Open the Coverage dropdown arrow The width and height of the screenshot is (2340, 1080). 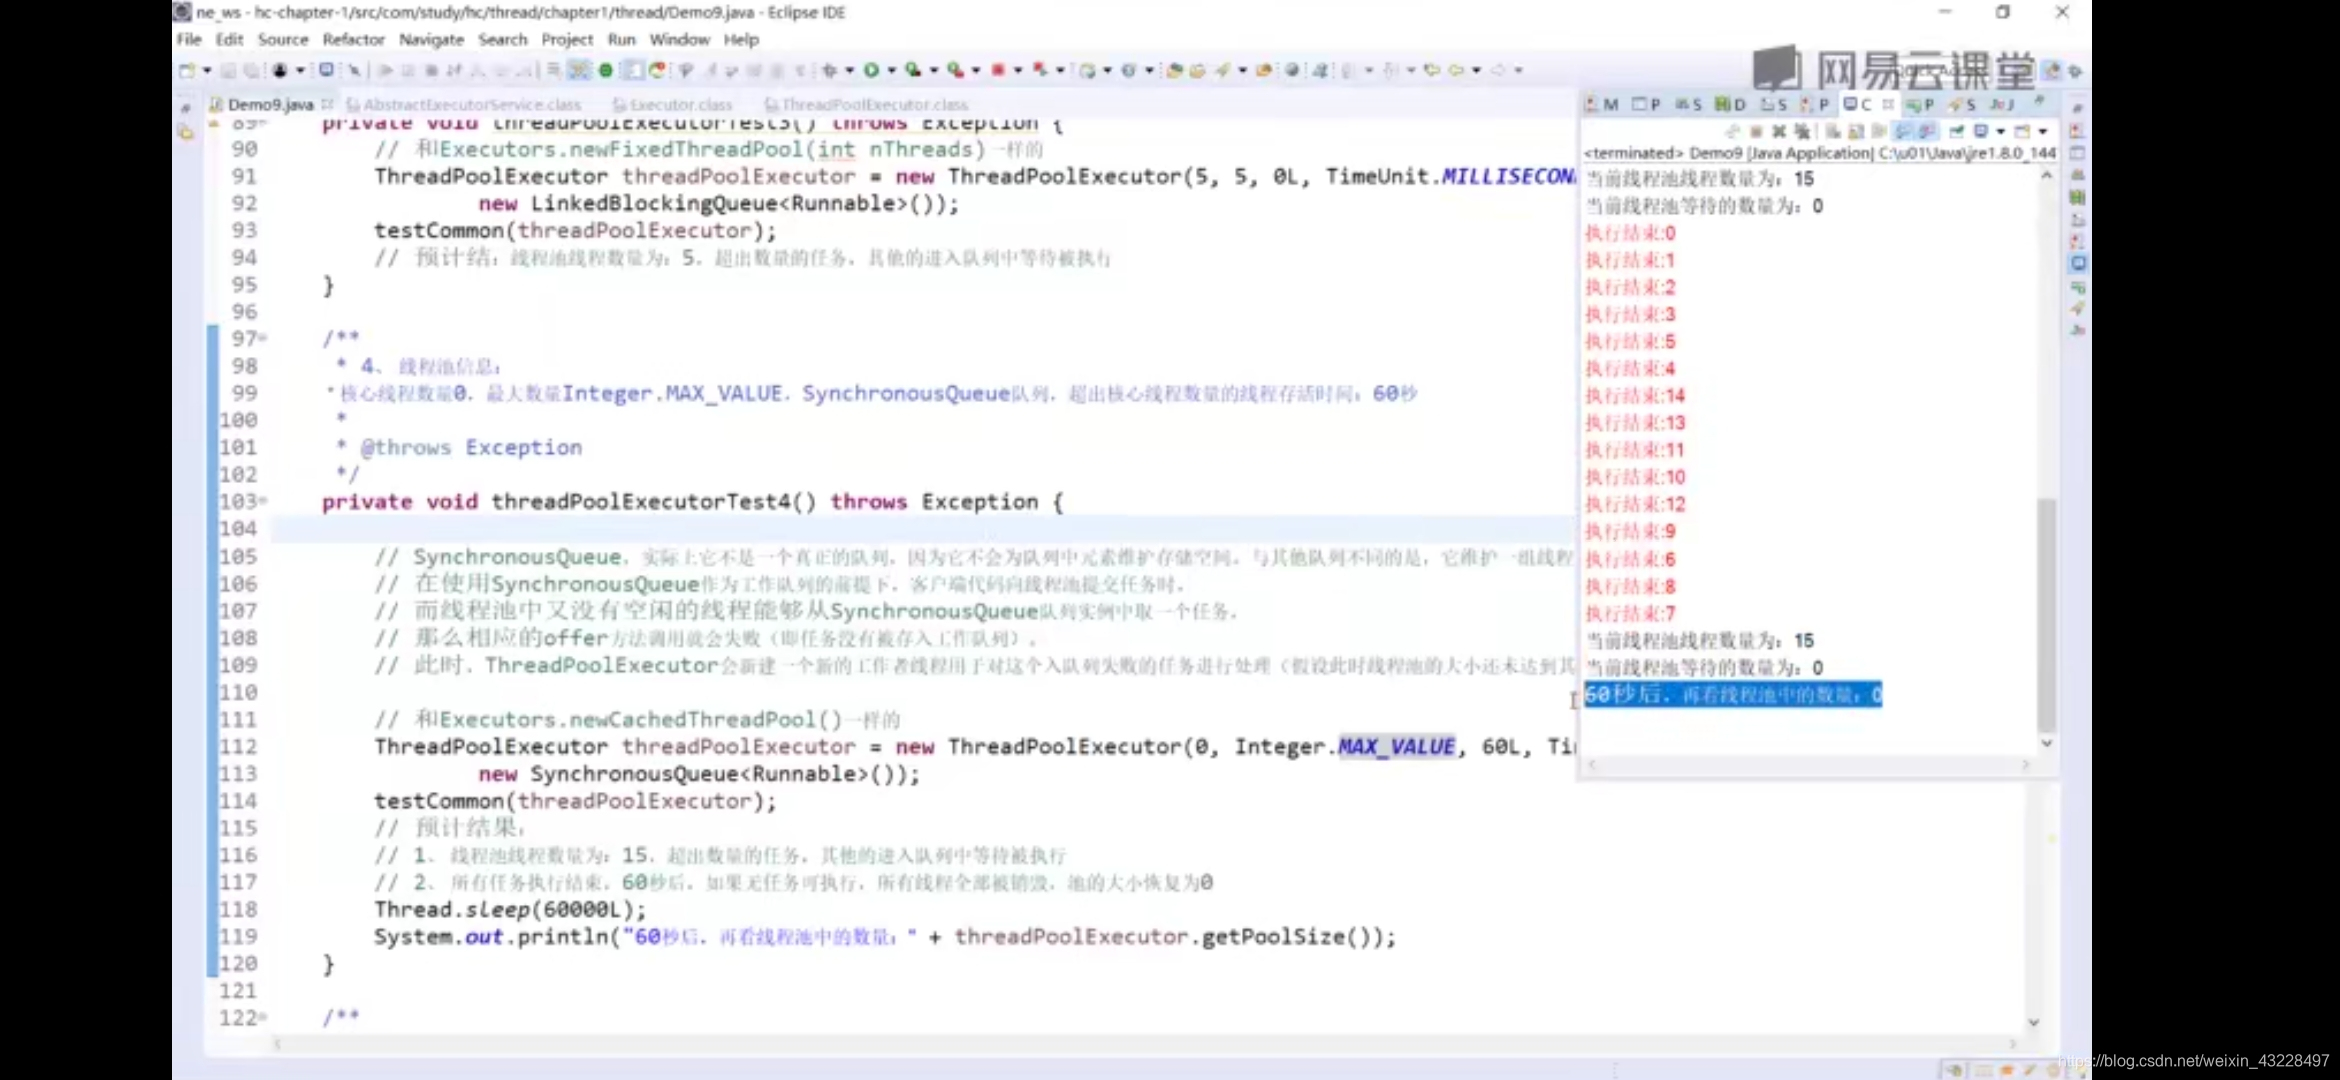tap(934, 70)
